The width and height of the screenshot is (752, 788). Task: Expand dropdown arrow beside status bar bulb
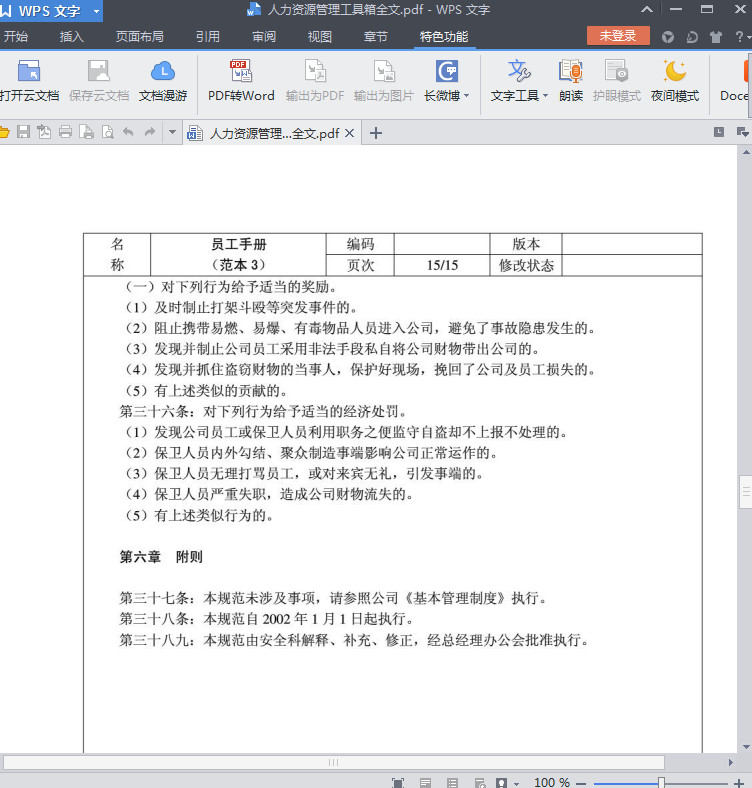(x=516, y=783)
